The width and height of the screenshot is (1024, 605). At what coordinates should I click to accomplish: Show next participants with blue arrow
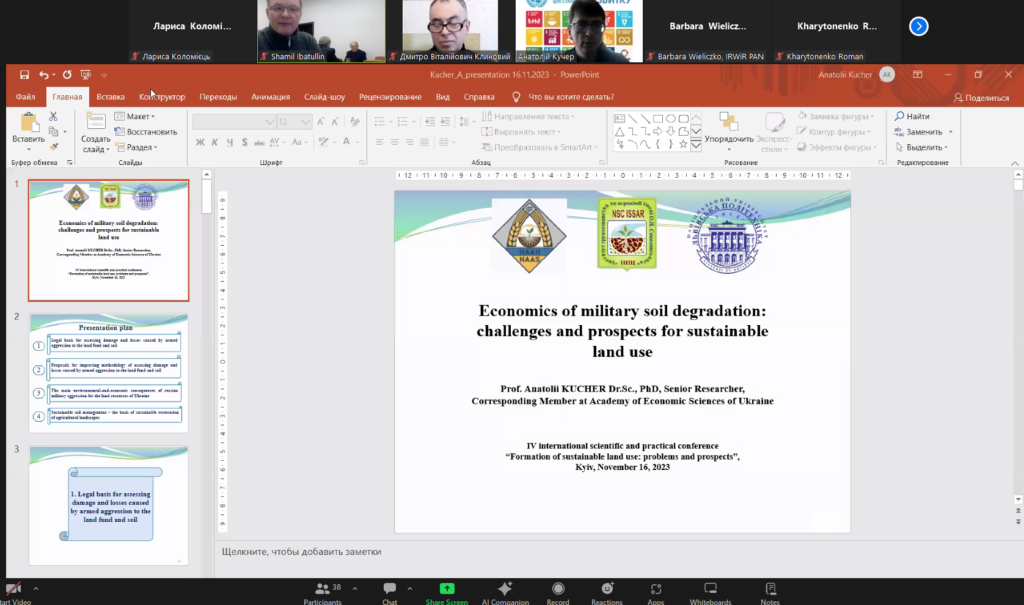coord(918,27)
